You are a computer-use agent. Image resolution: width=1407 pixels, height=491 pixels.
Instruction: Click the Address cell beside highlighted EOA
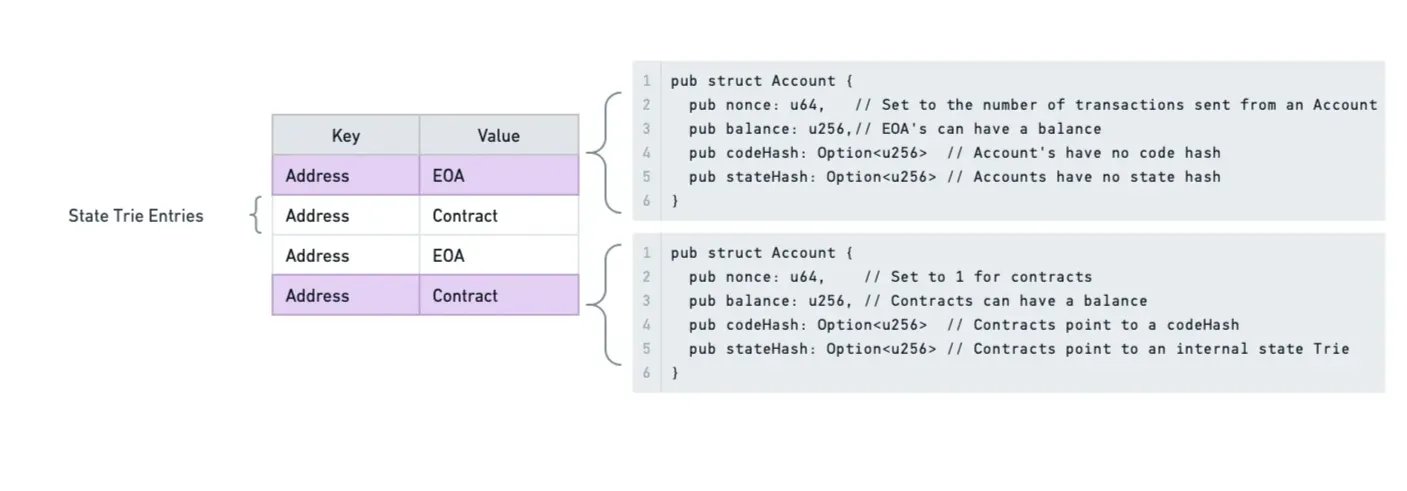coord(345,175)
